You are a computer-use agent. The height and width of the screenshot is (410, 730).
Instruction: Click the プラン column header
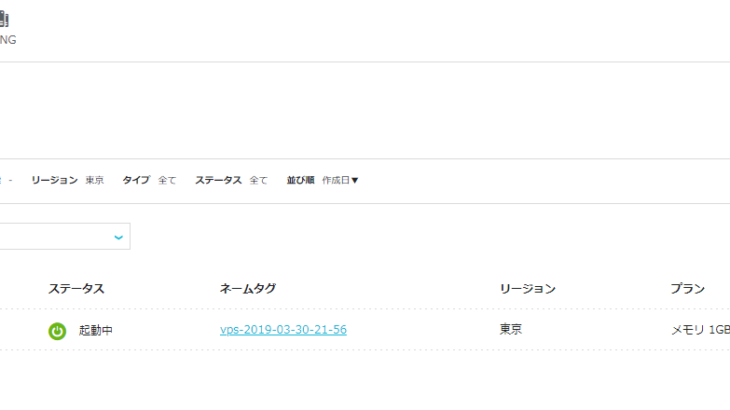[x=687, y=289]
